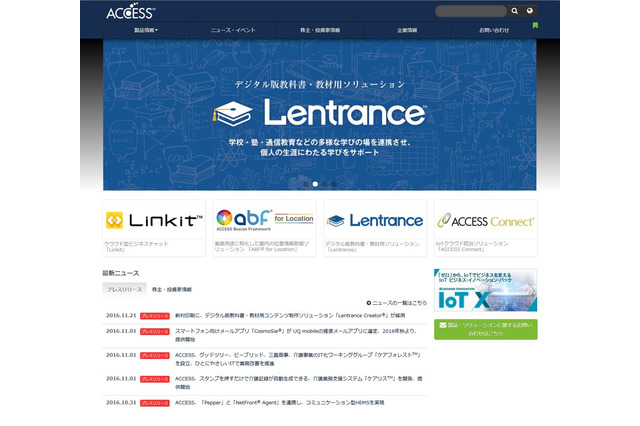Click the 最新ニュース heading
This screenshot has width=640, height=426.
point(121,273)
